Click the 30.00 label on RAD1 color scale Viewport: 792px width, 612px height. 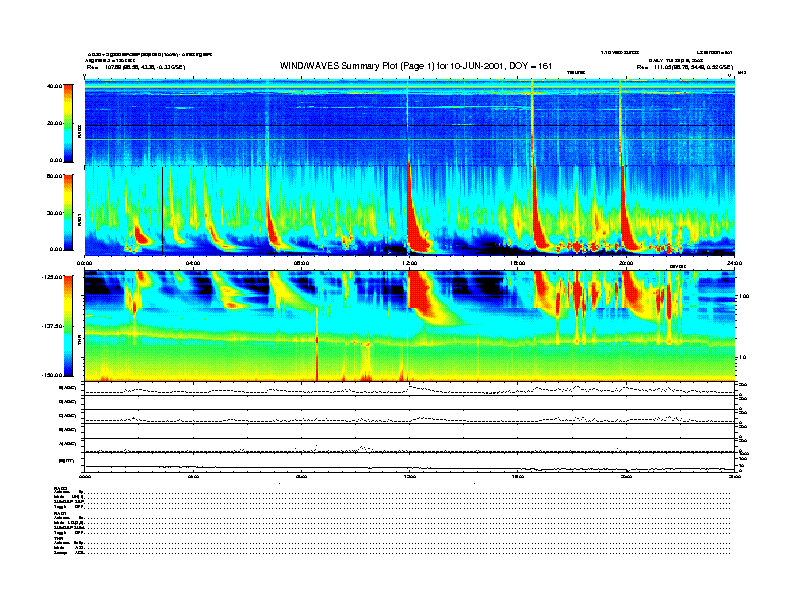[x=54, y=213]
